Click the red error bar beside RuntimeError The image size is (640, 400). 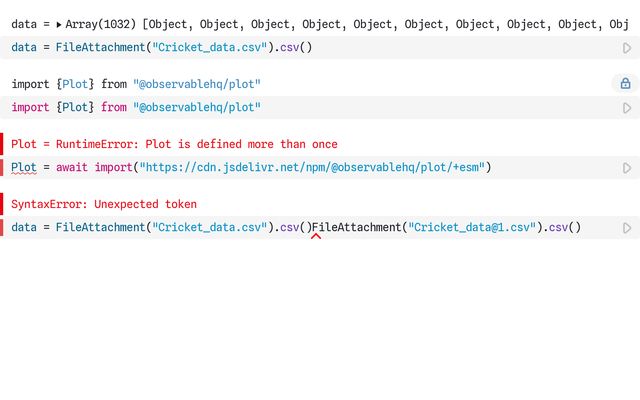pyautogui.click(x=2, y=144)
